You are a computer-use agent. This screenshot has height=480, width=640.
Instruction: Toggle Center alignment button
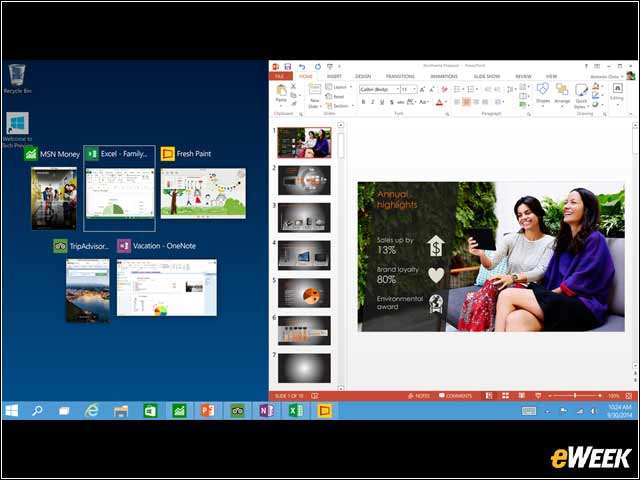click(466, 102)
